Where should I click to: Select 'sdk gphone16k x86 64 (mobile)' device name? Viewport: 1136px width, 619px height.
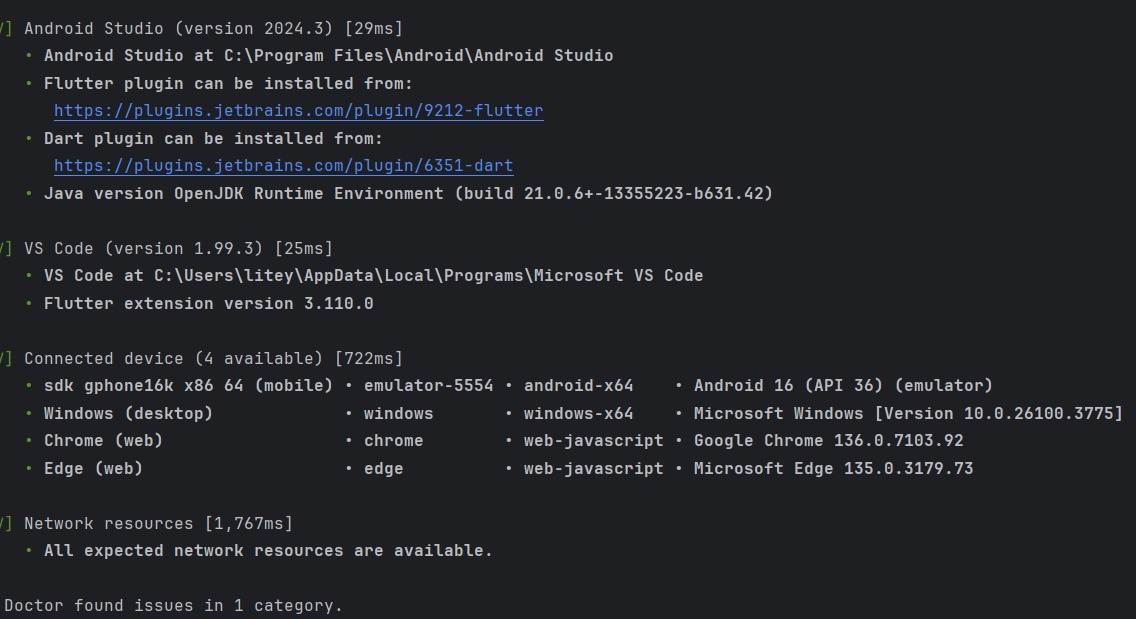tap(188, 386)
